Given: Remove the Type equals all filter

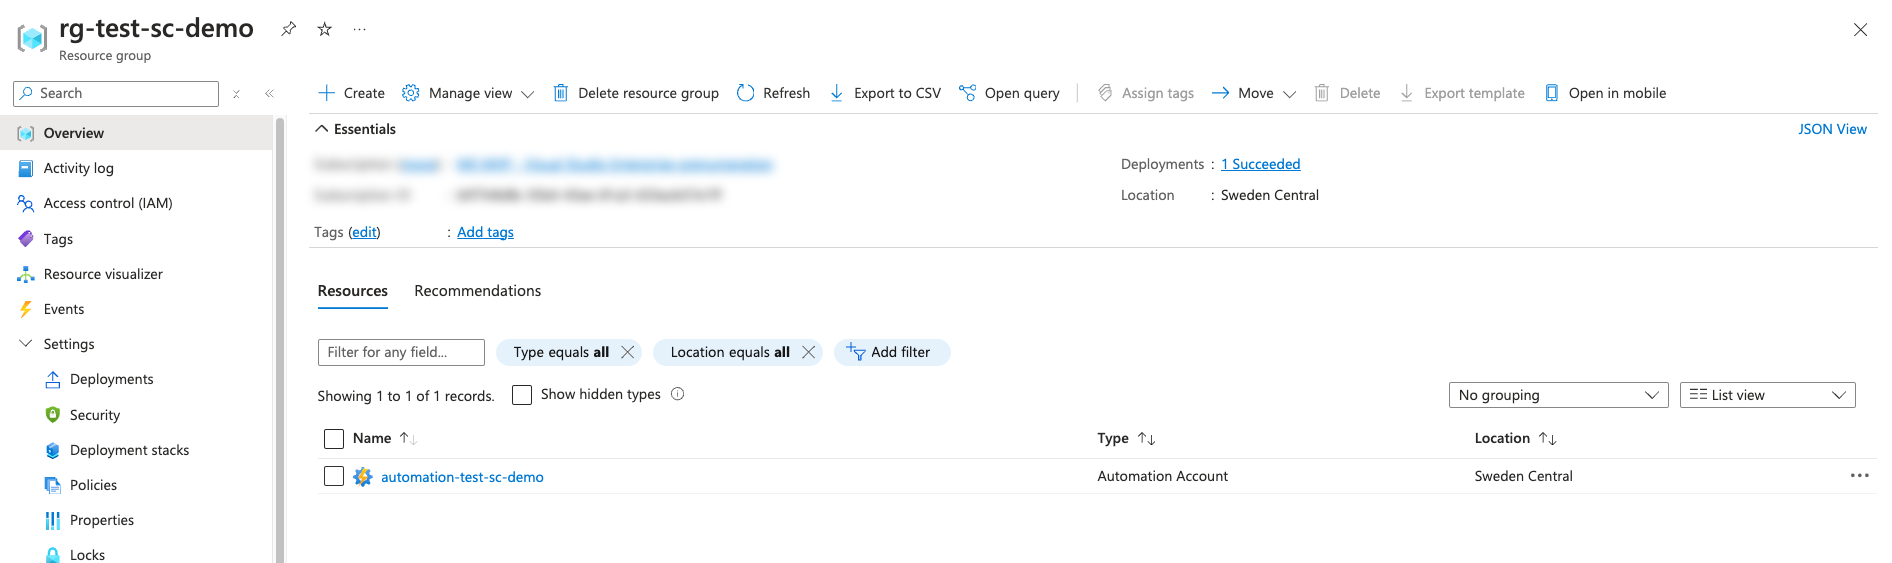Looking at the screenshot, I should click(x=628, y=352).
